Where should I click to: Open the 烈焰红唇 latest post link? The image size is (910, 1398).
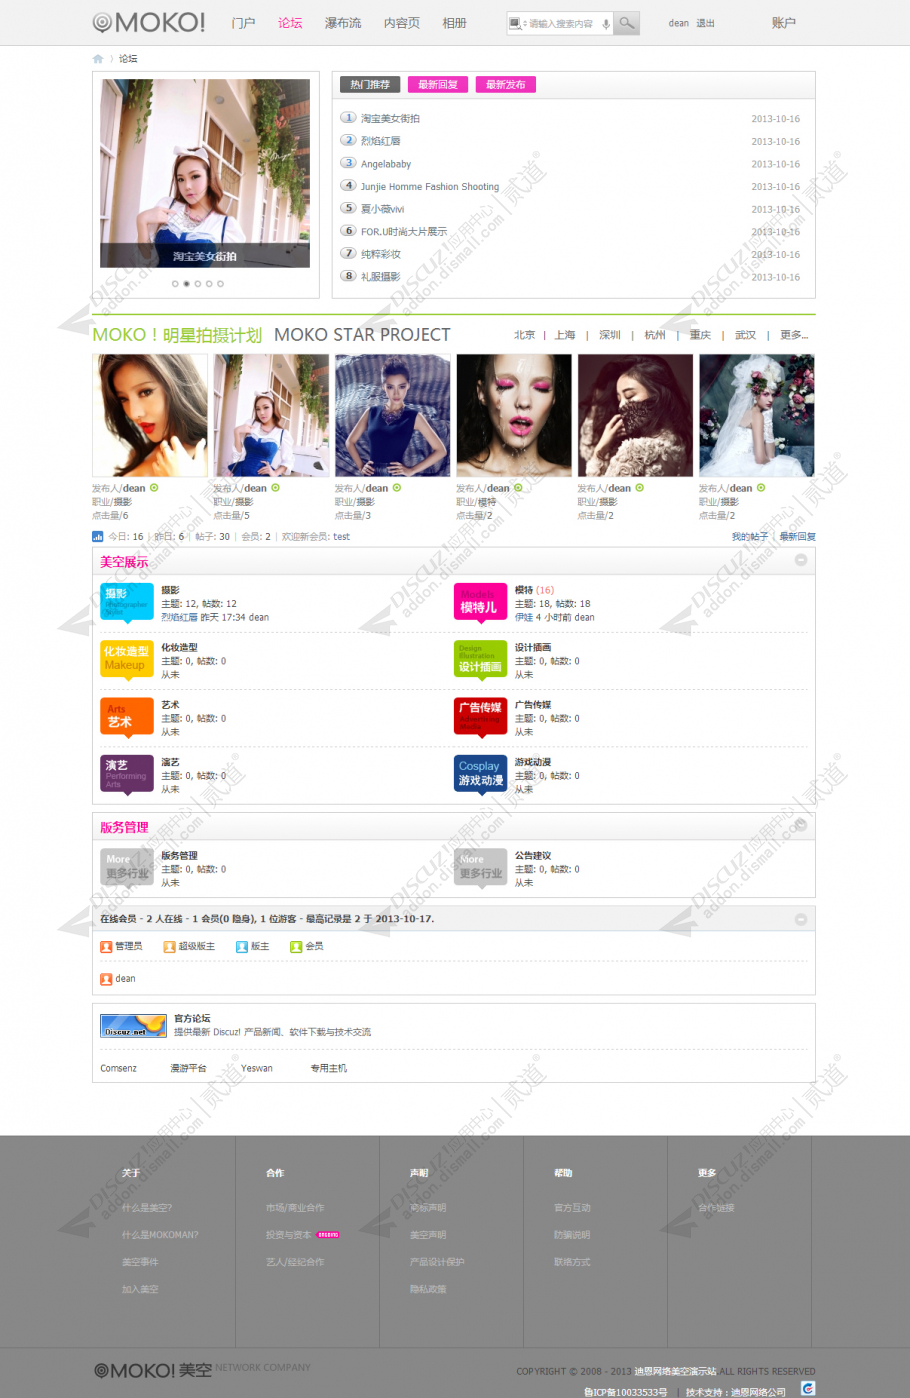tap(179, 617)
